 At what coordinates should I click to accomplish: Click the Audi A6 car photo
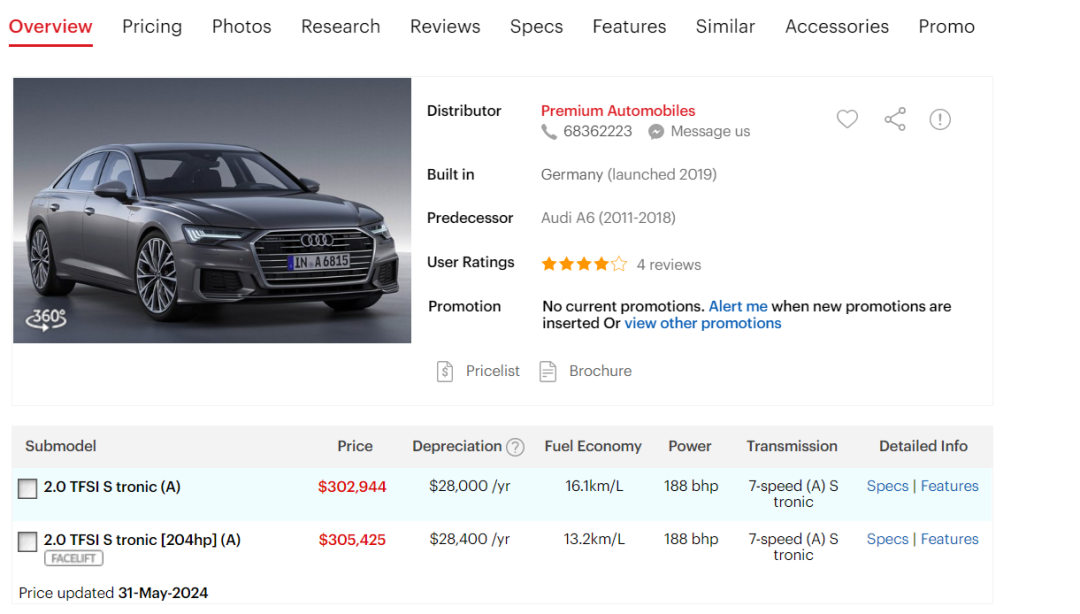[212, 210]
